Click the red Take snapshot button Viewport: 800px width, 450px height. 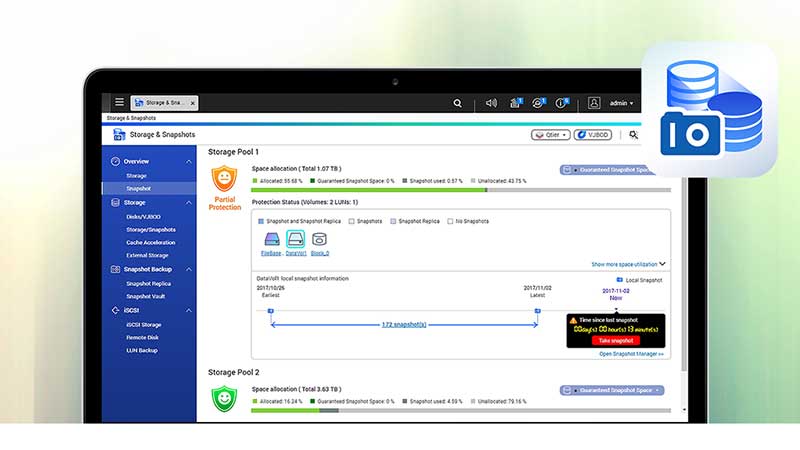616,341
